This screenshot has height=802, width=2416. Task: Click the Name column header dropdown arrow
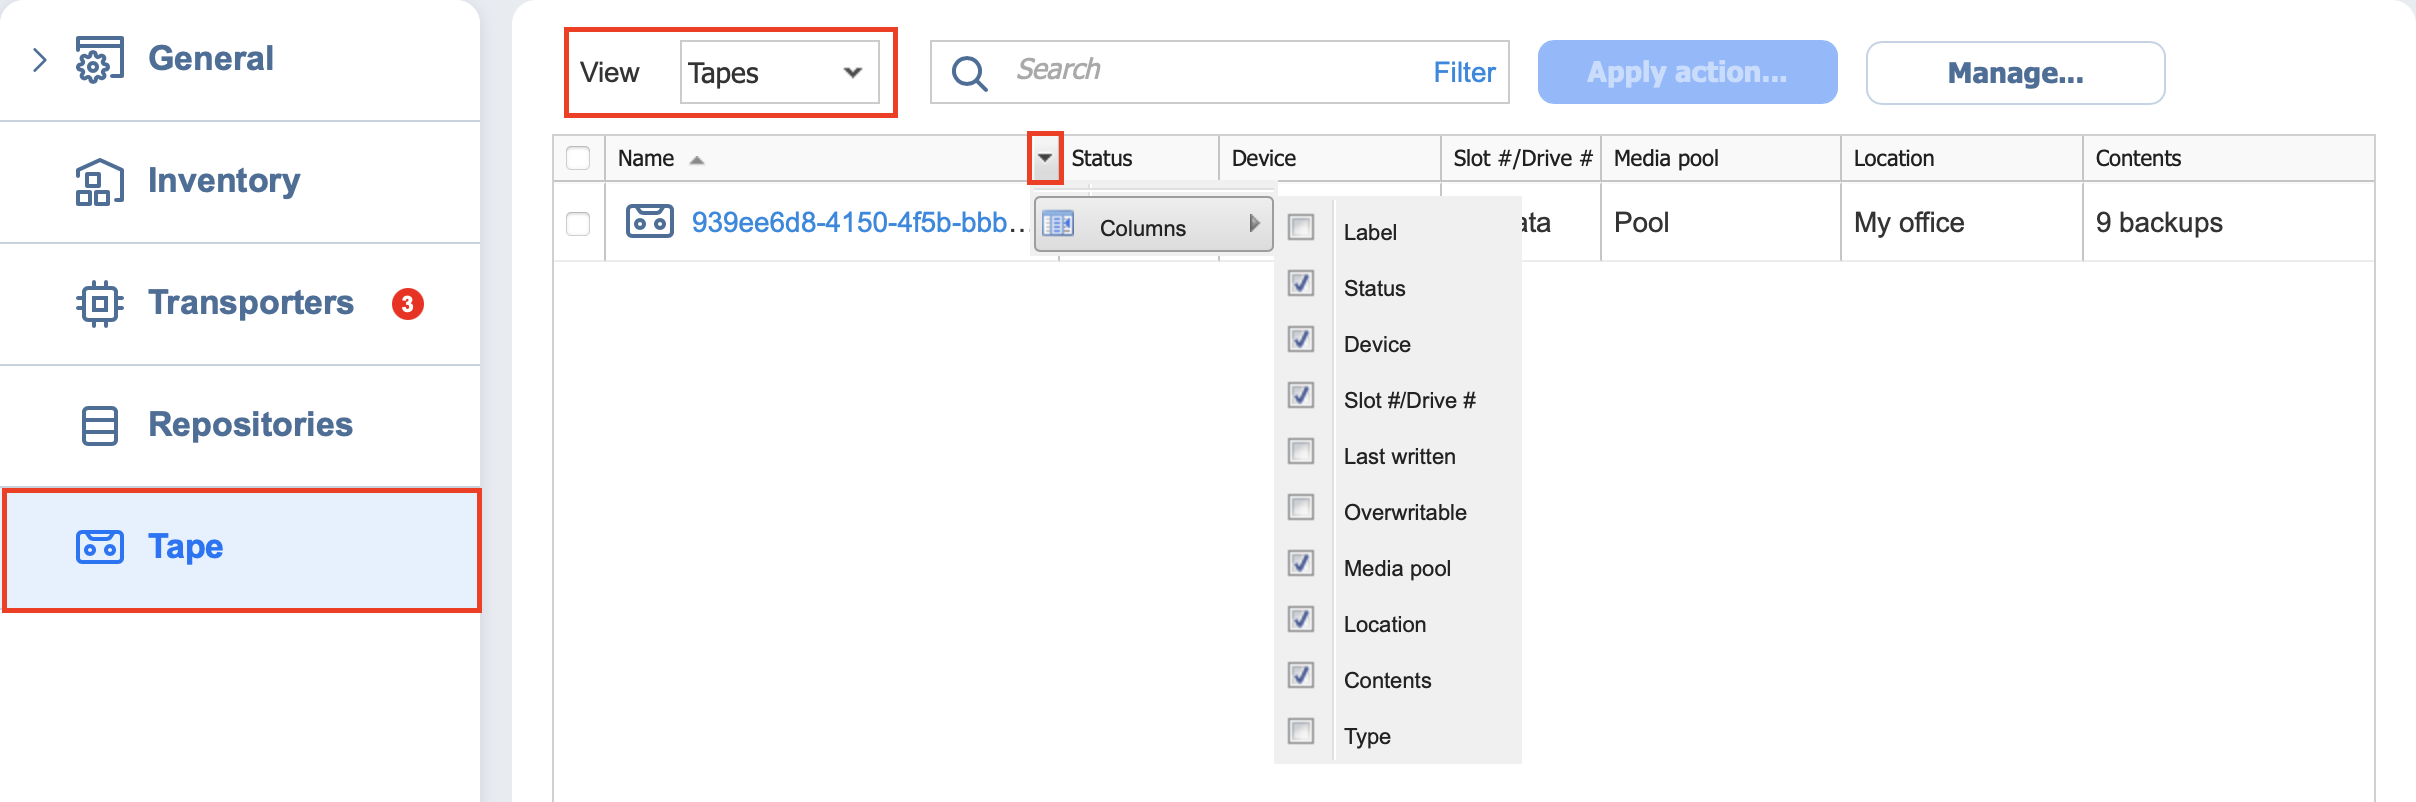[x=1044, y=158]
